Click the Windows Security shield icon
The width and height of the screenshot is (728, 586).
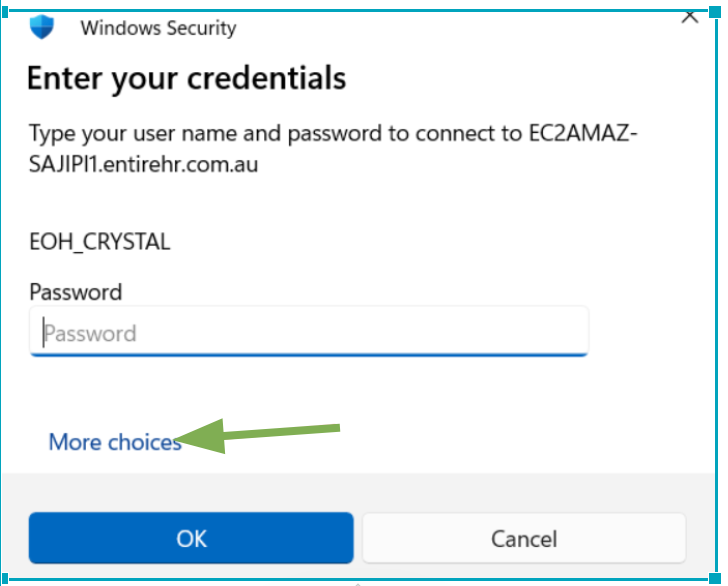(x=41, y=26)
